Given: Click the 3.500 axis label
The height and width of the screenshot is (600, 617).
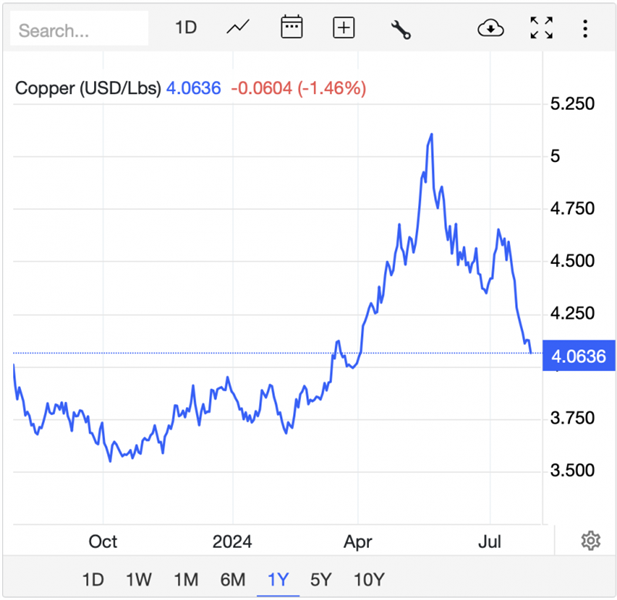Looking at the screenshot, I should pos(572,470).
